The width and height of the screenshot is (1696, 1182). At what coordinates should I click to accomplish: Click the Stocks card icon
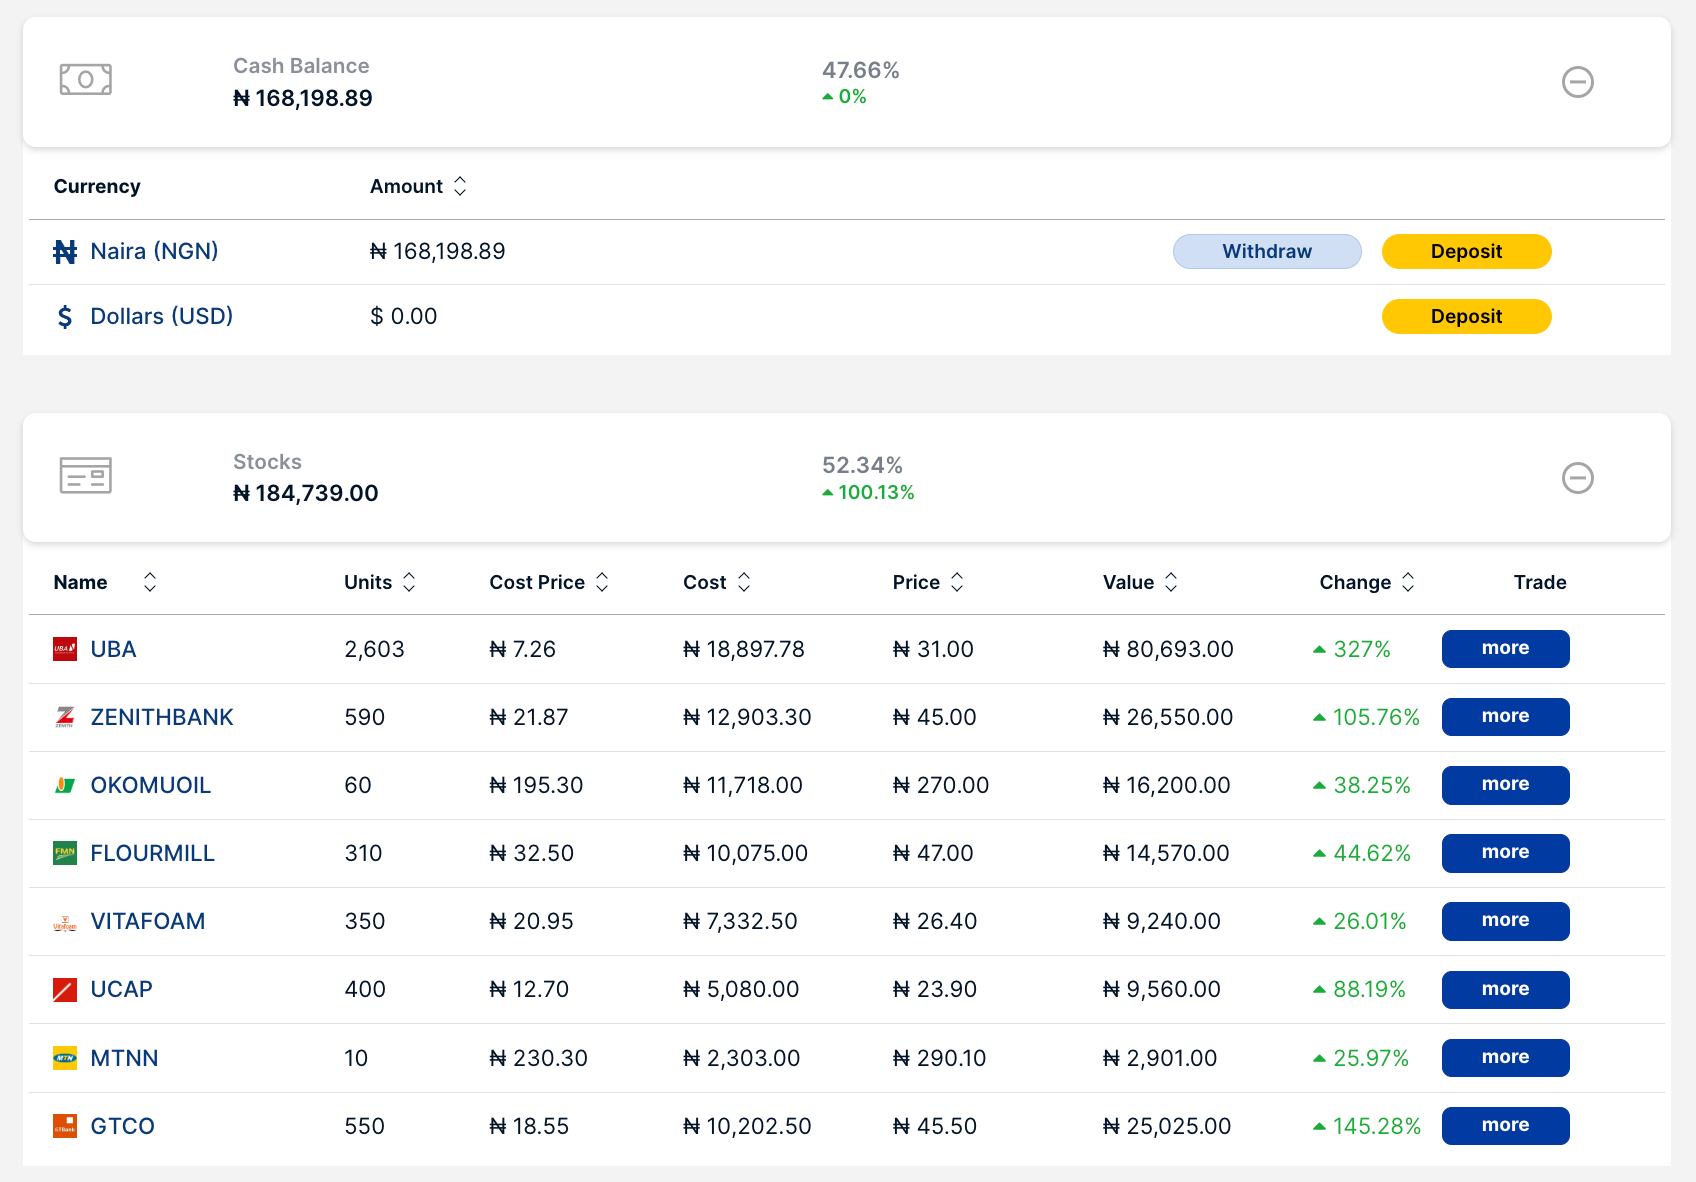[x=85, y=476]
